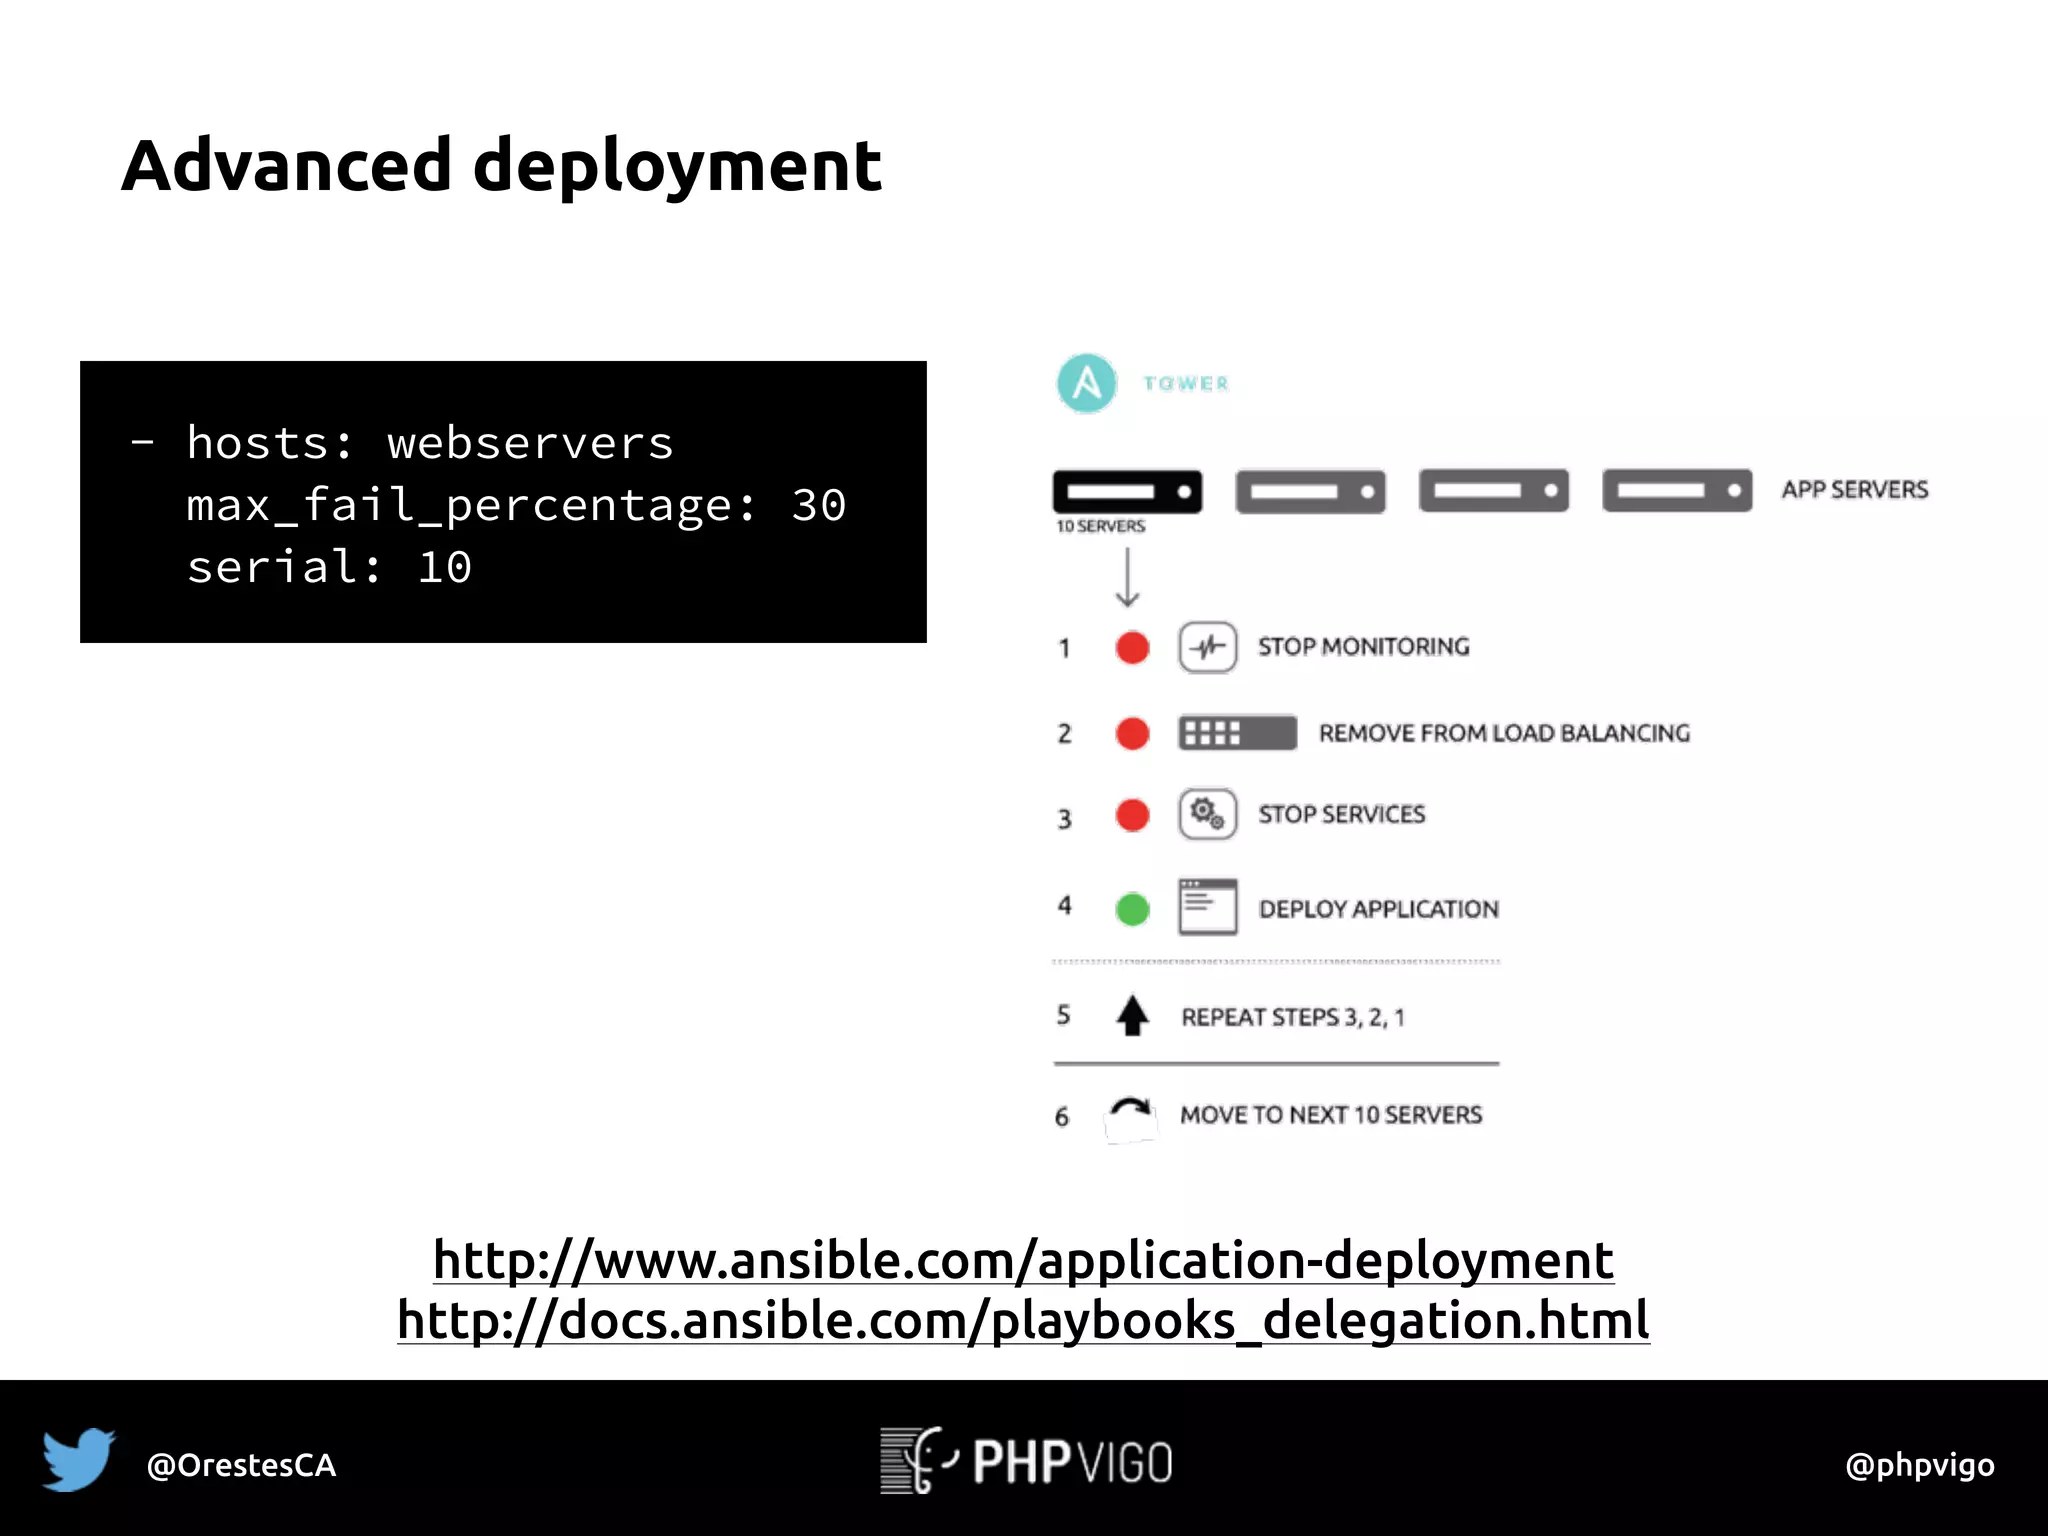
Task: Select the black server labeled 10 SERVERS
Action: click(1127, 491)
